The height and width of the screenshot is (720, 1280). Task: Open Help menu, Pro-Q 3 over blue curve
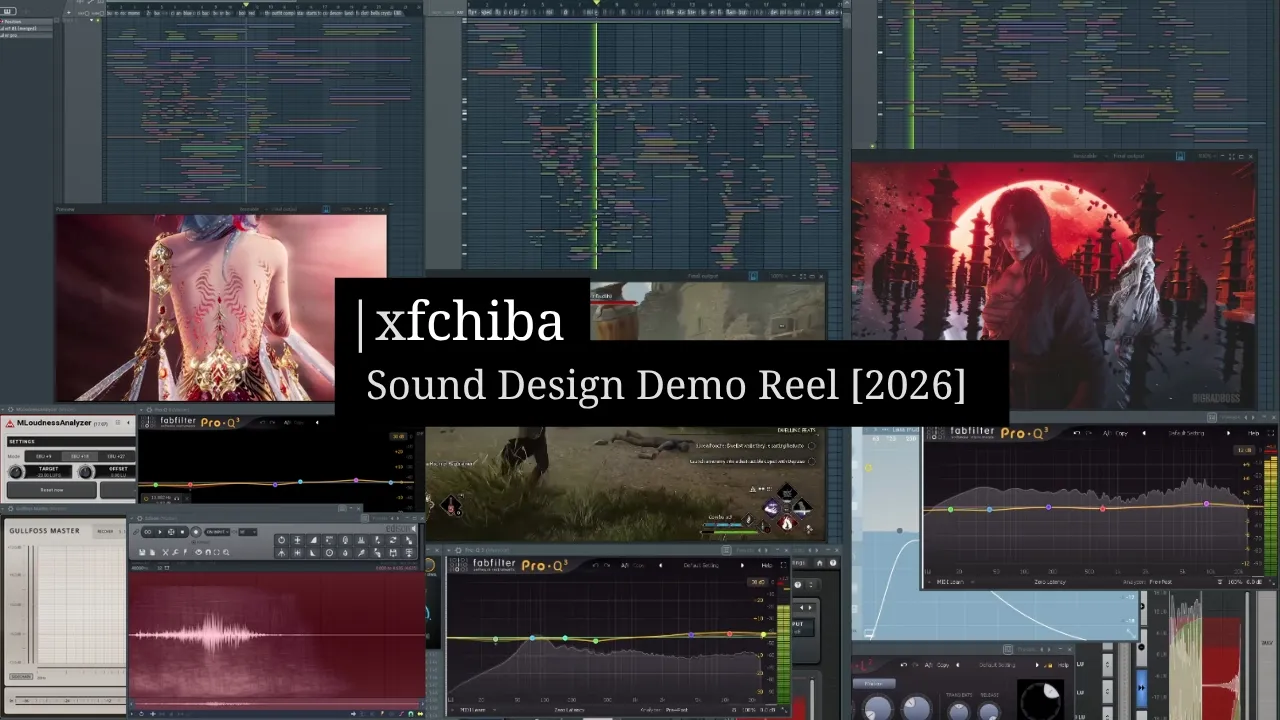(x=1253, y=433)
